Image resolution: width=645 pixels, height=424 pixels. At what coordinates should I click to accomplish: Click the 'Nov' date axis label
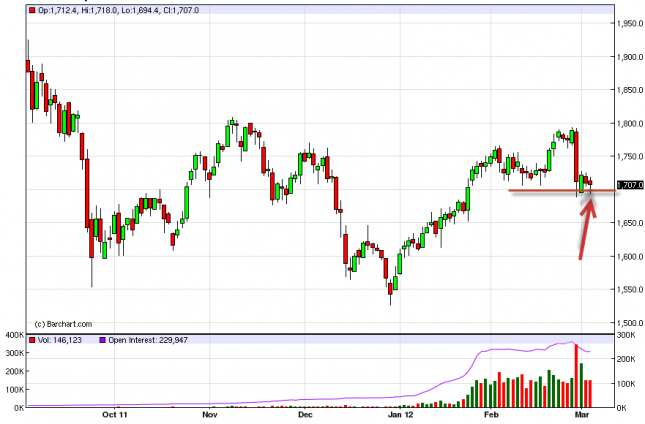(x=210, y=415)
